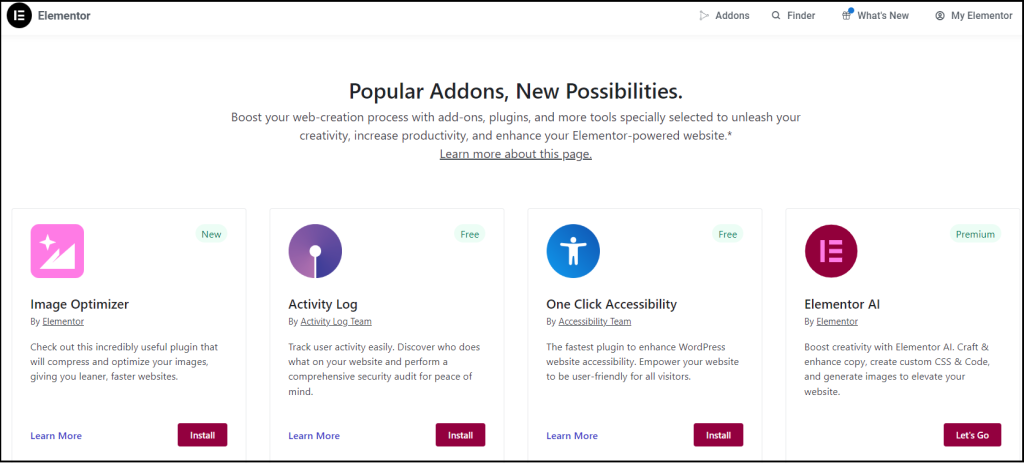The width and height of the screenshot is (1024, 463).
Task: Click the Premium badge on Elementor AI
Action: tap(975, 234)
